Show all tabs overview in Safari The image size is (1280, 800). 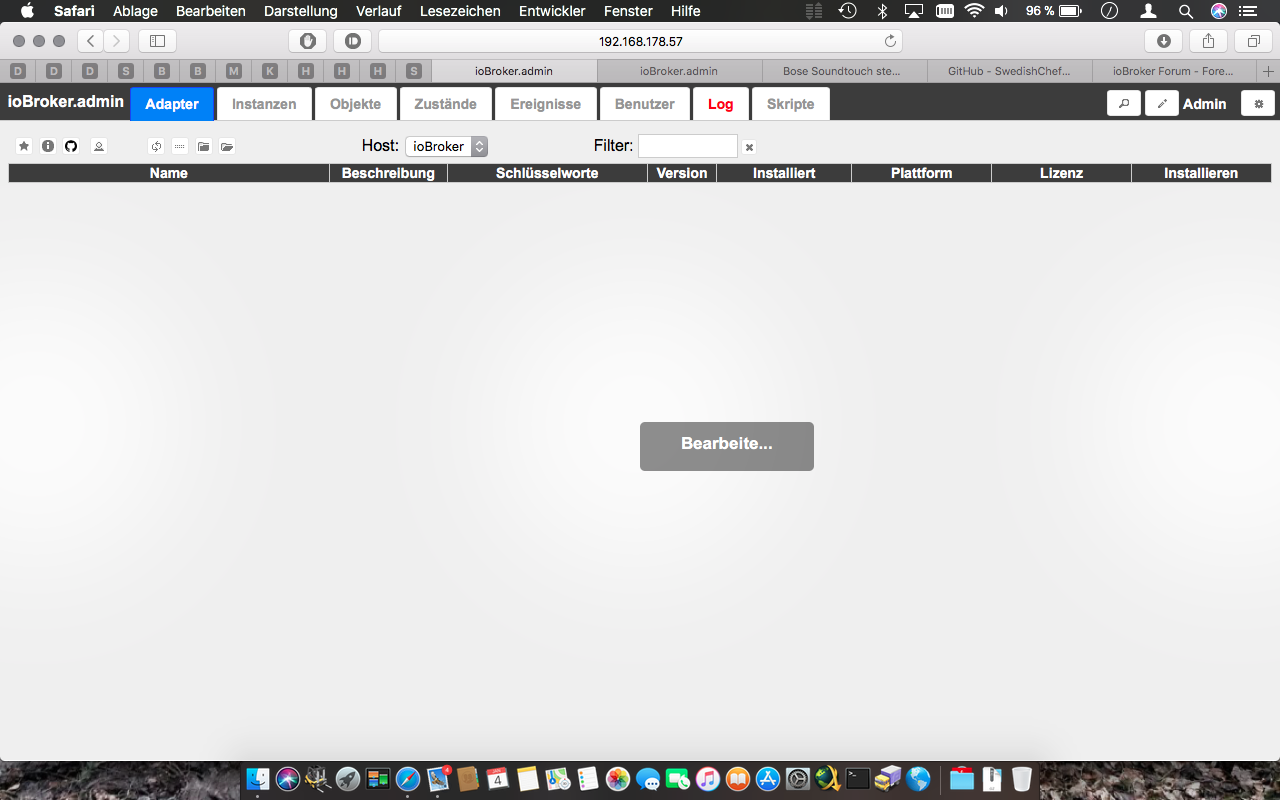click(x=1253, y=41)
